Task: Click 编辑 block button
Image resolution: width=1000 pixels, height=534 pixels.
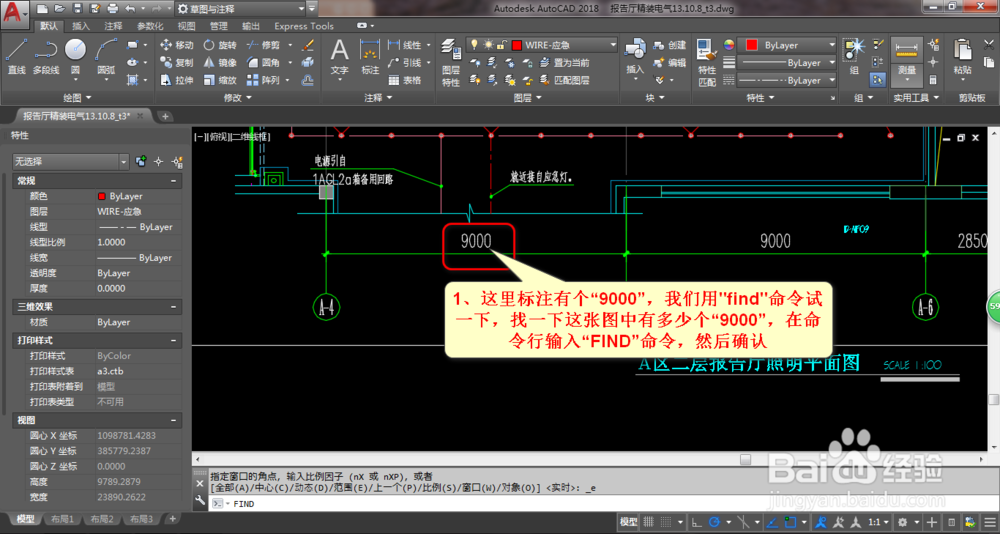Action: [x=670, y=63]
